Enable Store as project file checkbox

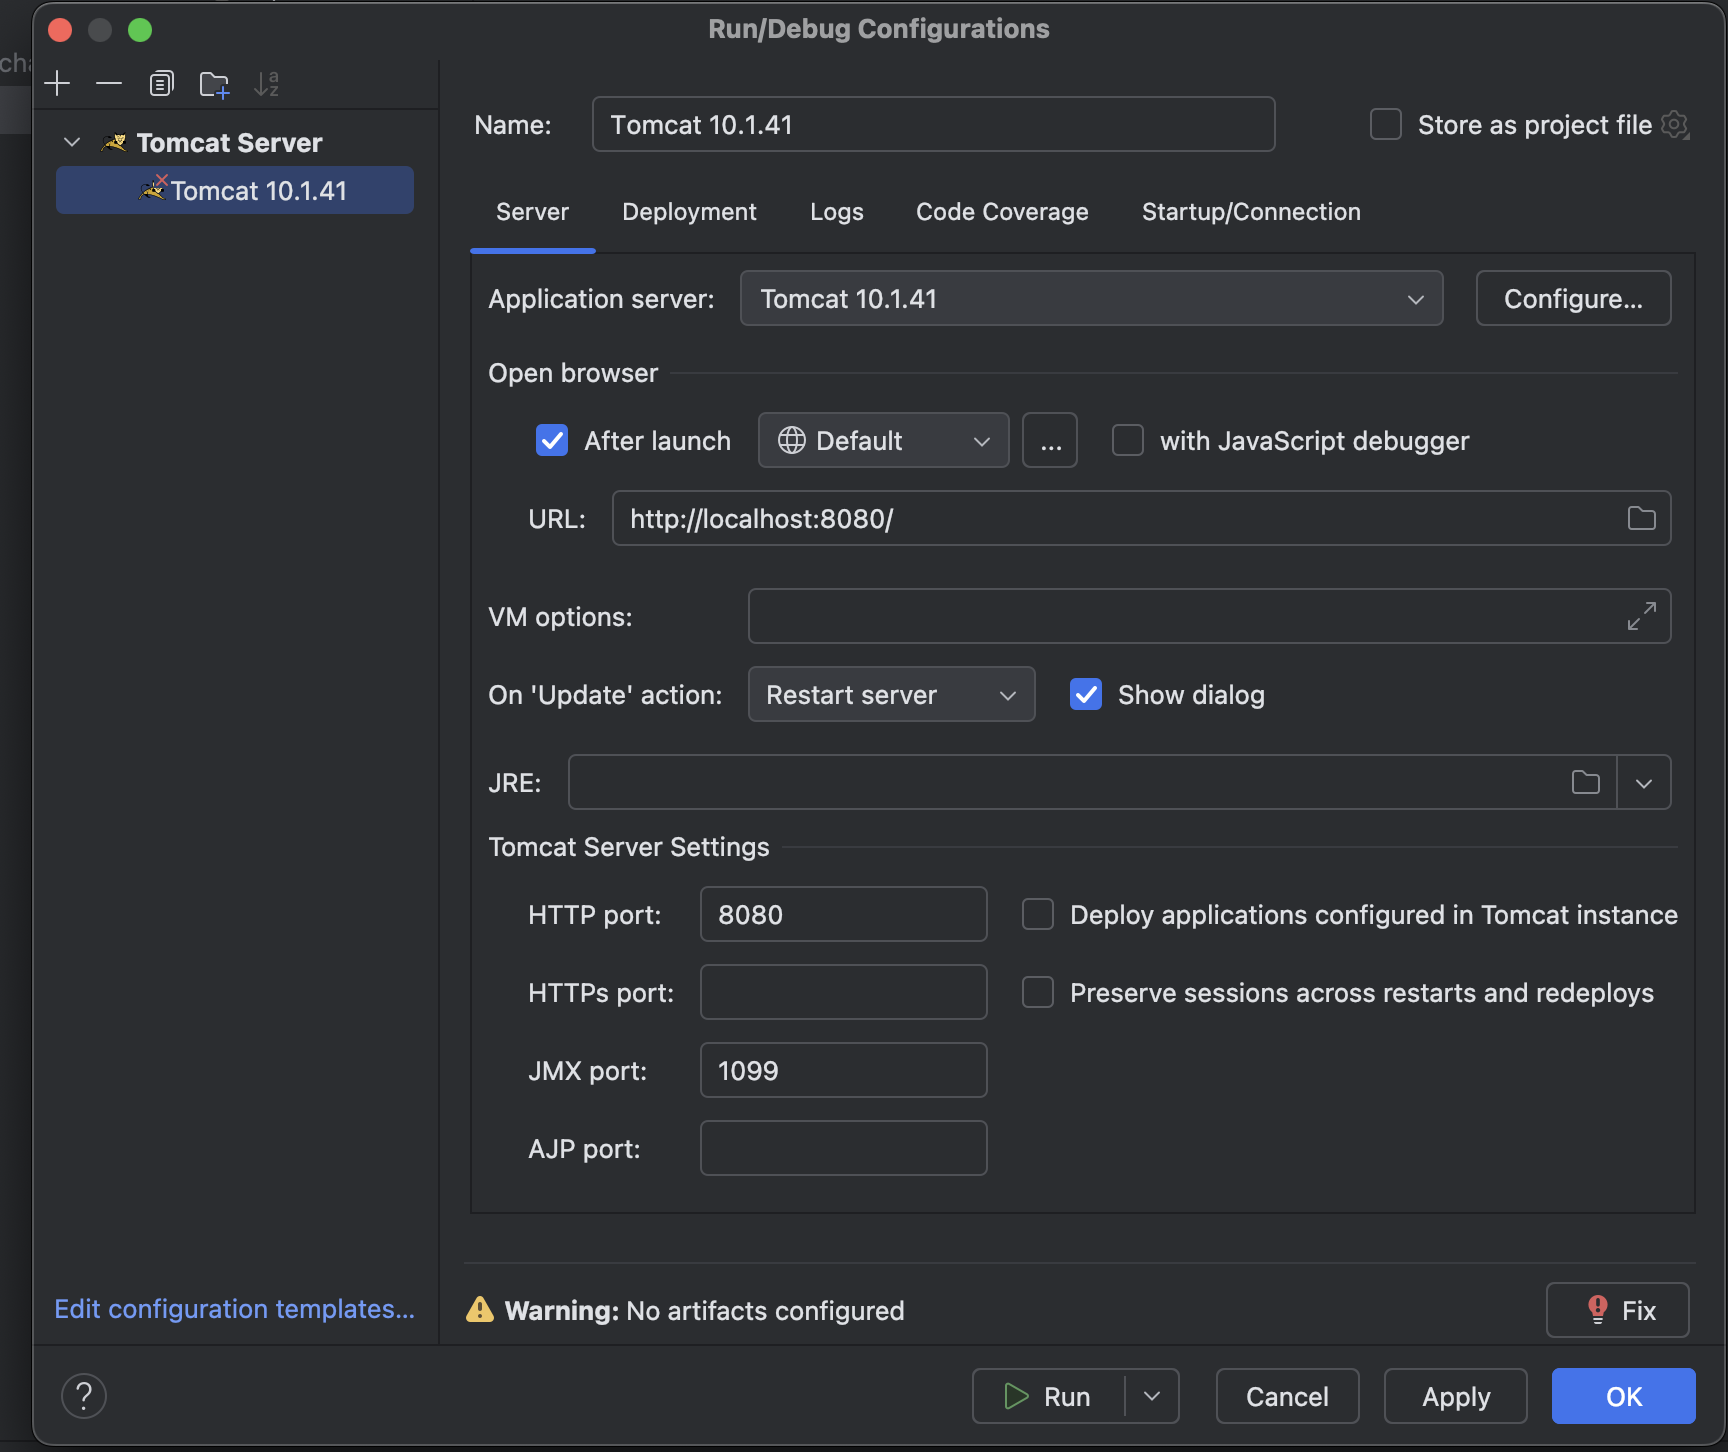(x=1385, y=125)
